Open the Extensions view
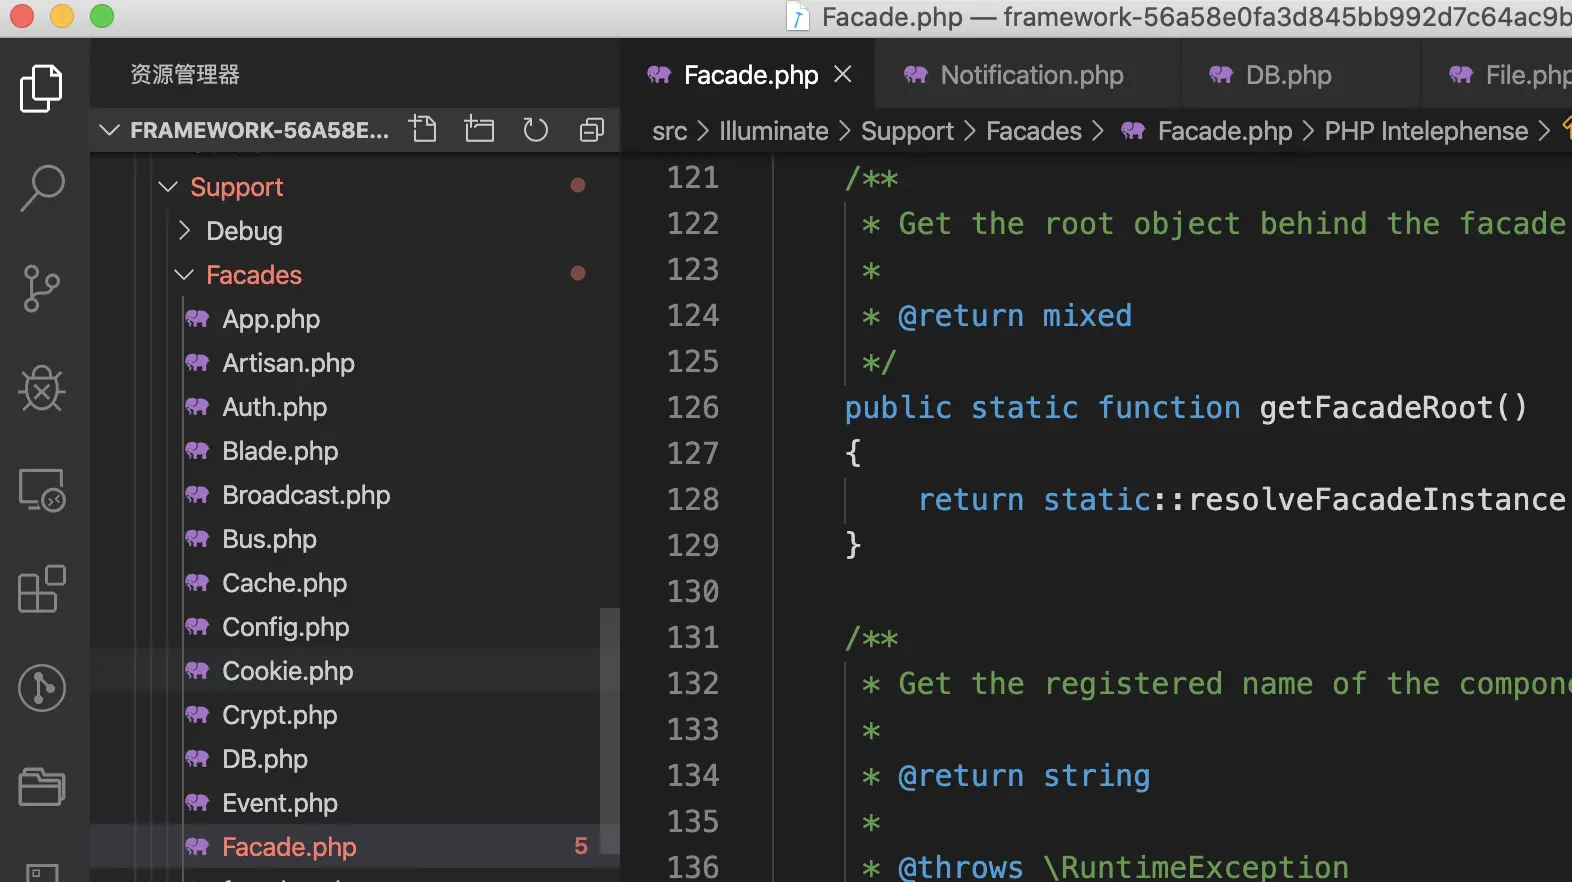The image size is (1572, 882). click(42, 589)
